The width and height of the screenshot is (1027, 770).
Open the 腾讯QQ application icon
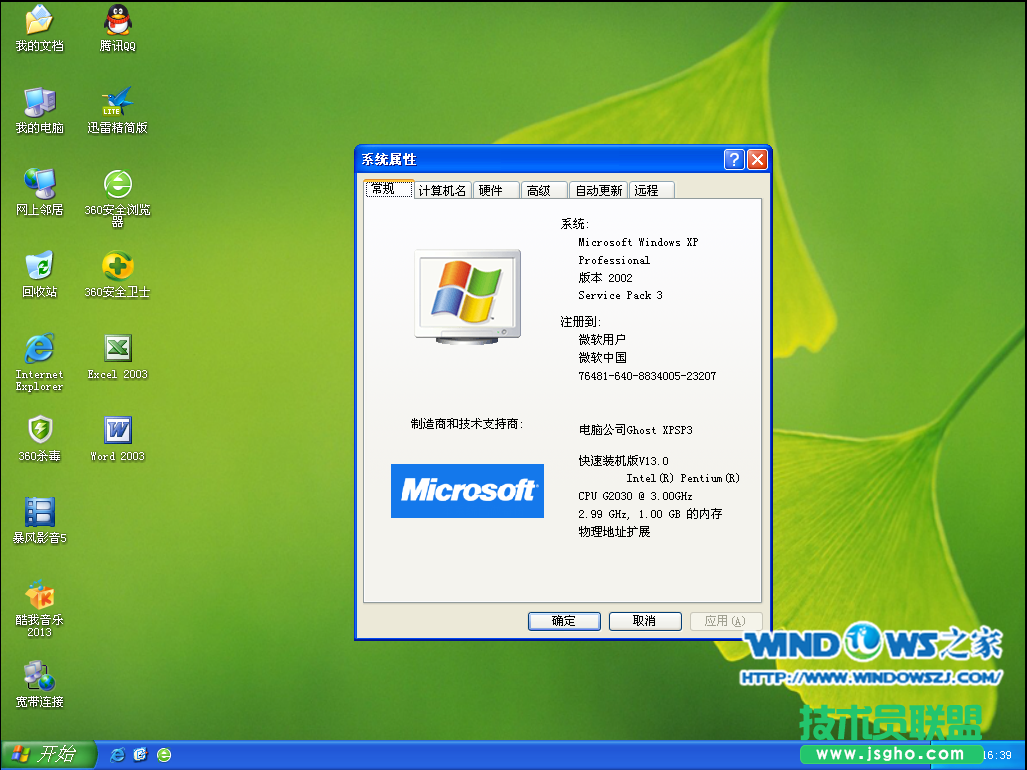coord(117,20)
